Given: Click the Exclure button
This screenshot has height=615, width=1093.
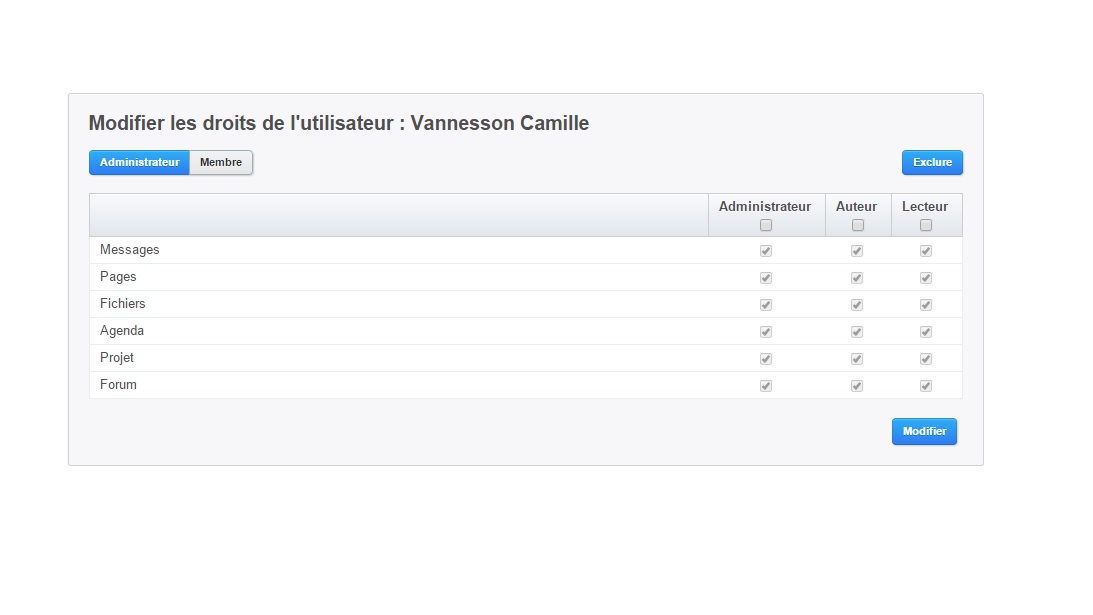Looking at the screenshot, I should [932, 162].
